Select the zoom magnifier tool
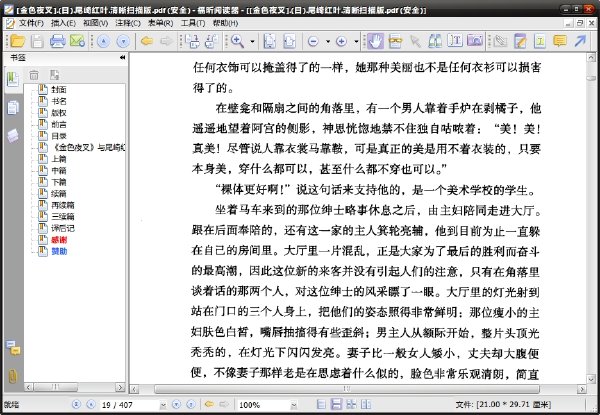This screenshot has height=415, width=600. (237, 41)
